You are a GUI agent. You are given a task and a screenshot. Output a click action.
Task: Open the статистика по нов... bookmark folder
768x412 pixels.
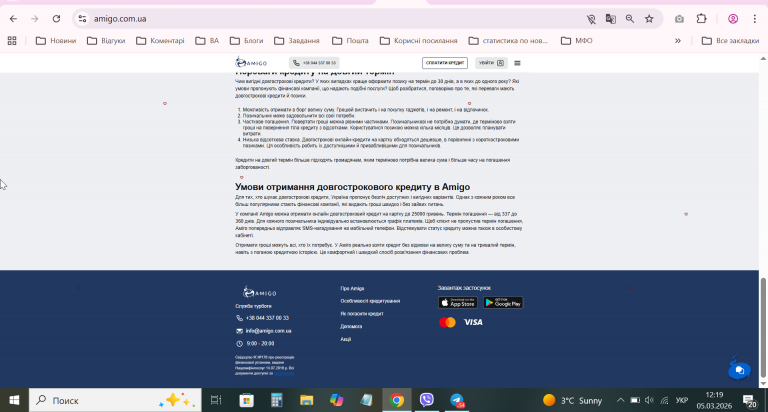pyautogui.click(x=508, y=41)
